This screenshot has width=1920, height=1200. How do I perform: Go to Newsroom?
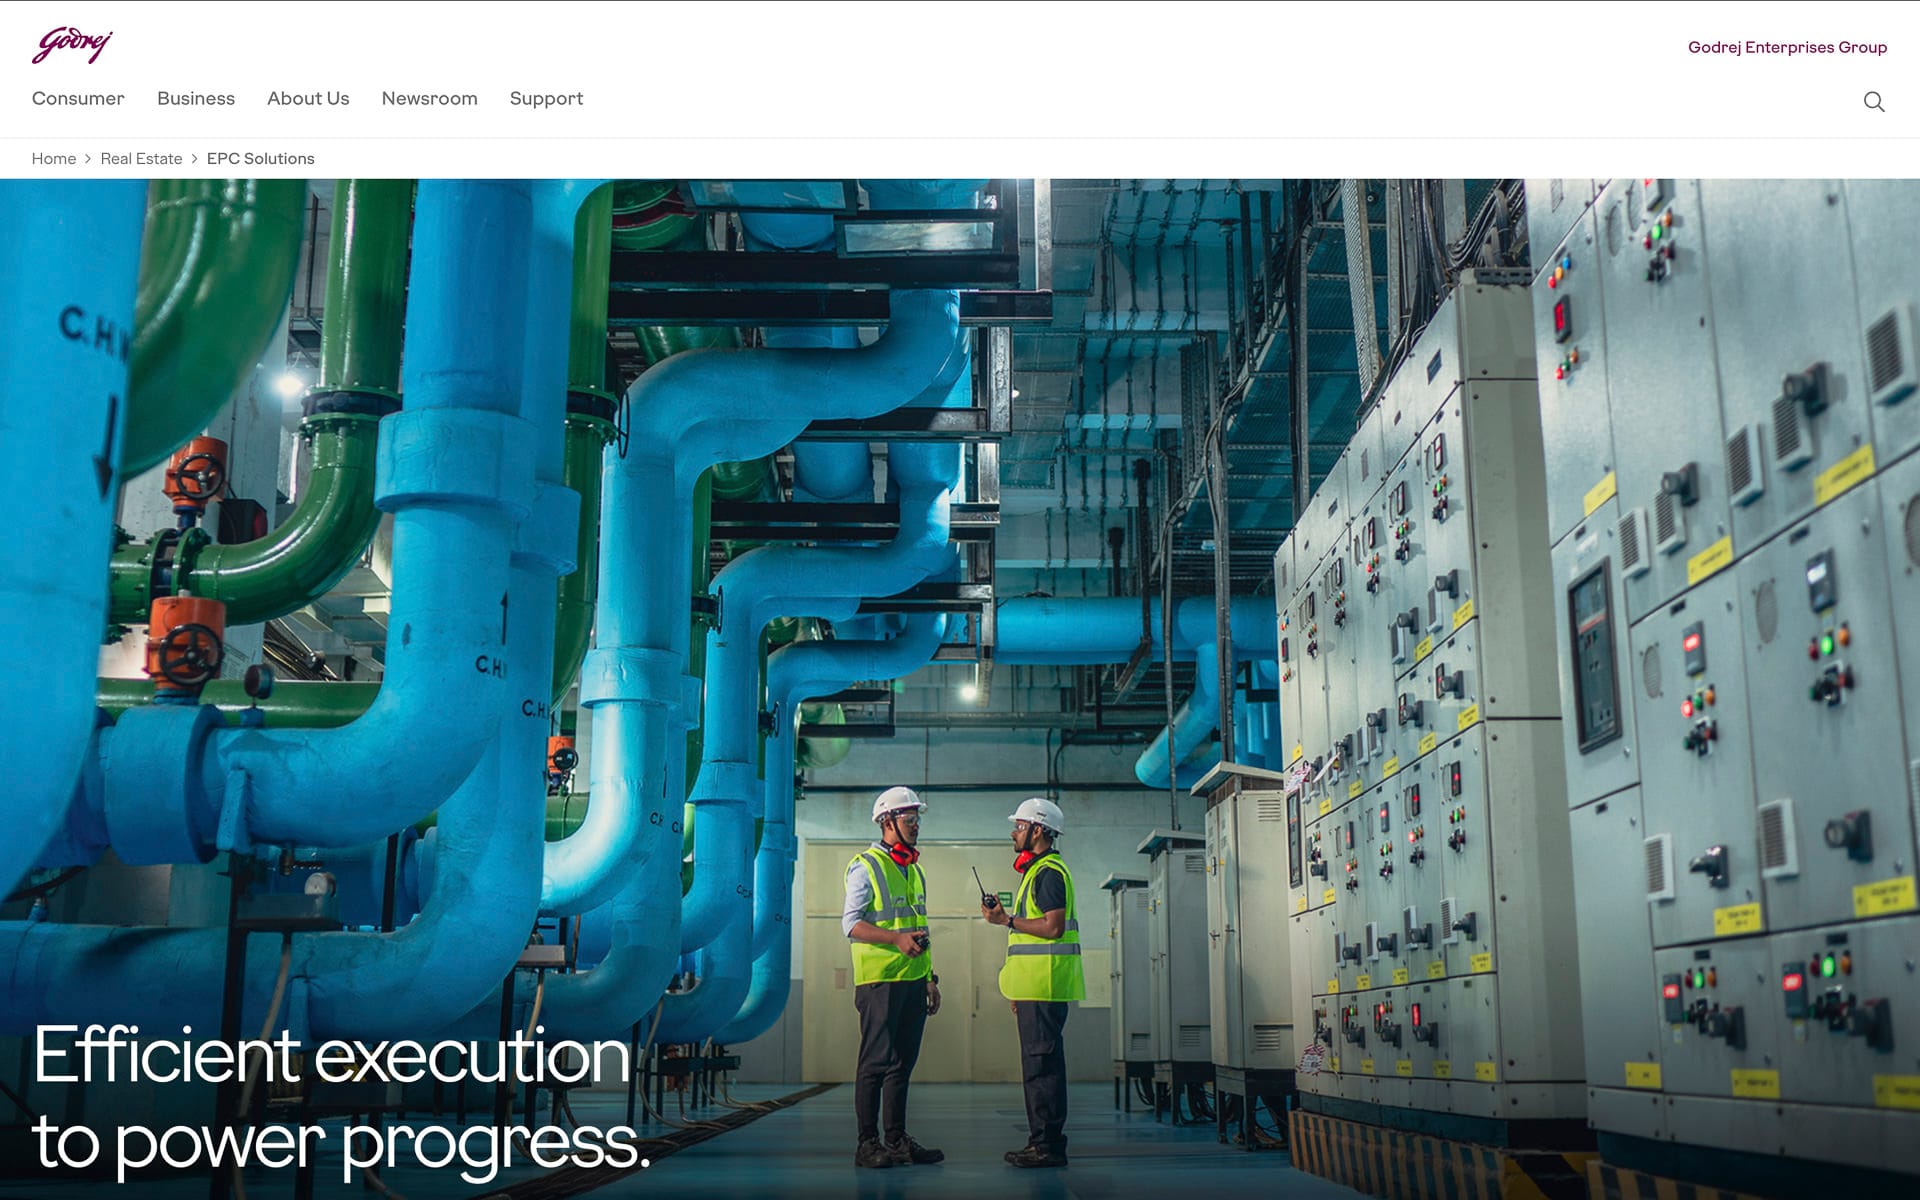(x=430, y=99)
